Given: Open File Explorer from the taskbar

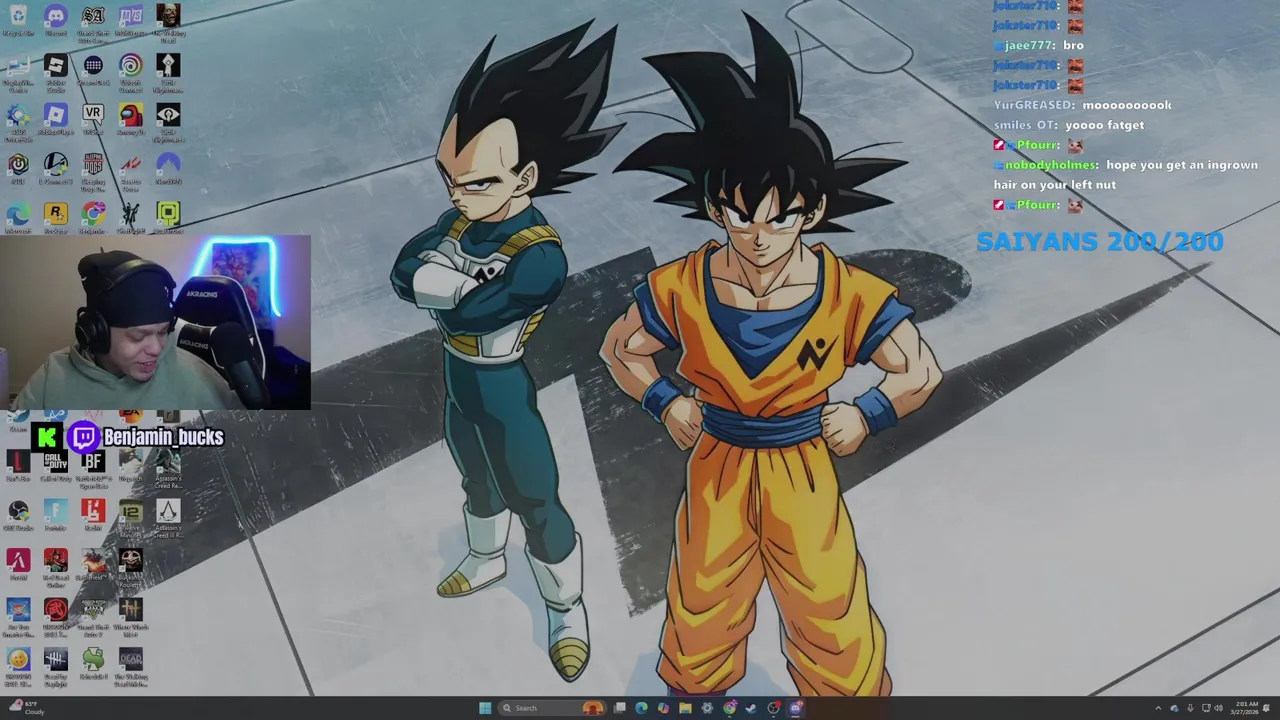Looking at the screenshot, I should pyautogui.click(x=685, y=708).
